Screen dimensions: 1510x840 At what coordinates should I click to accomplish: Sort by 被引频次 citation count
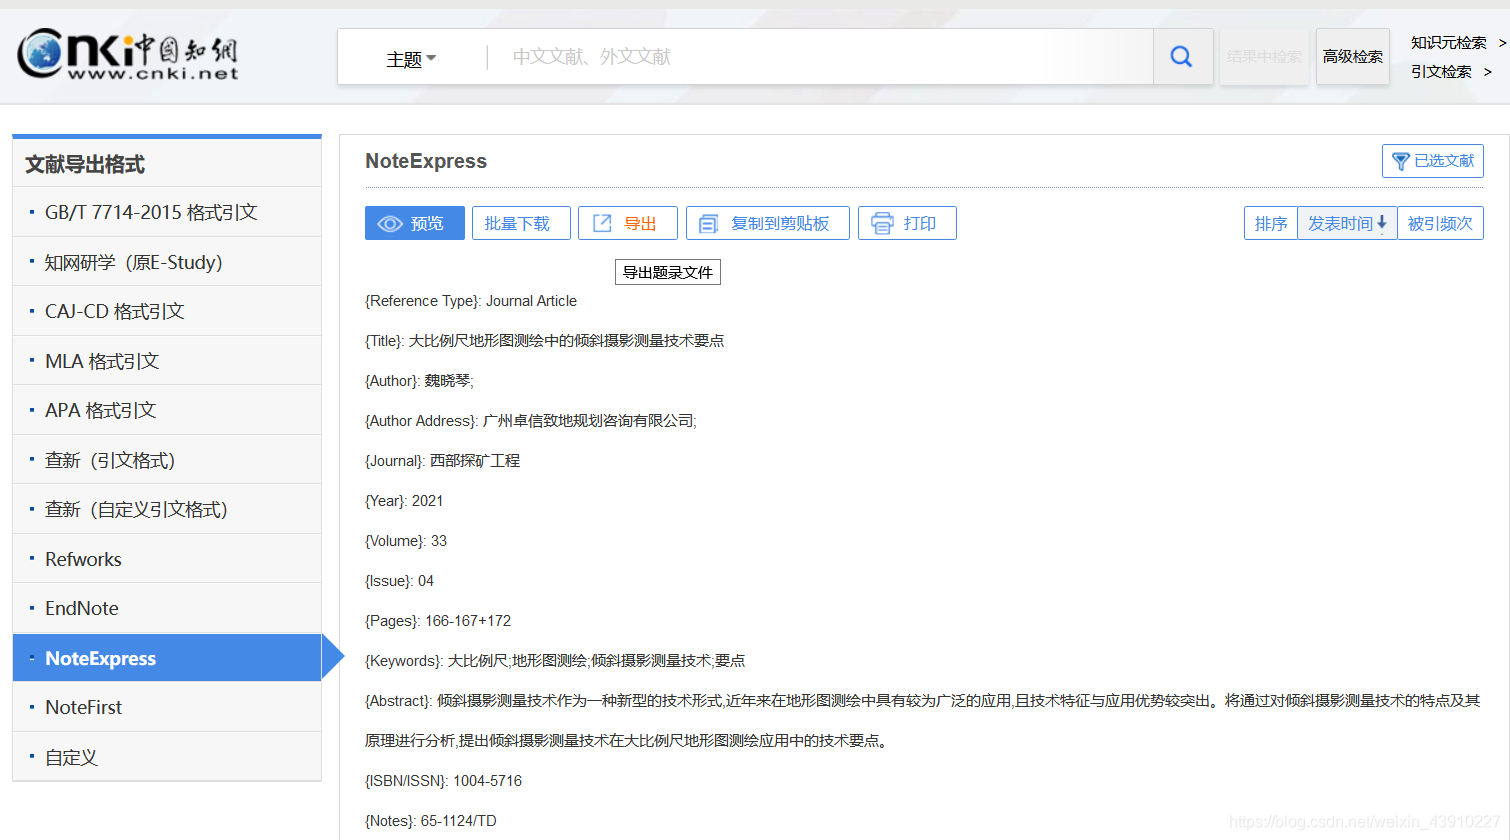pyautogui.click(x=1440, y=223)
